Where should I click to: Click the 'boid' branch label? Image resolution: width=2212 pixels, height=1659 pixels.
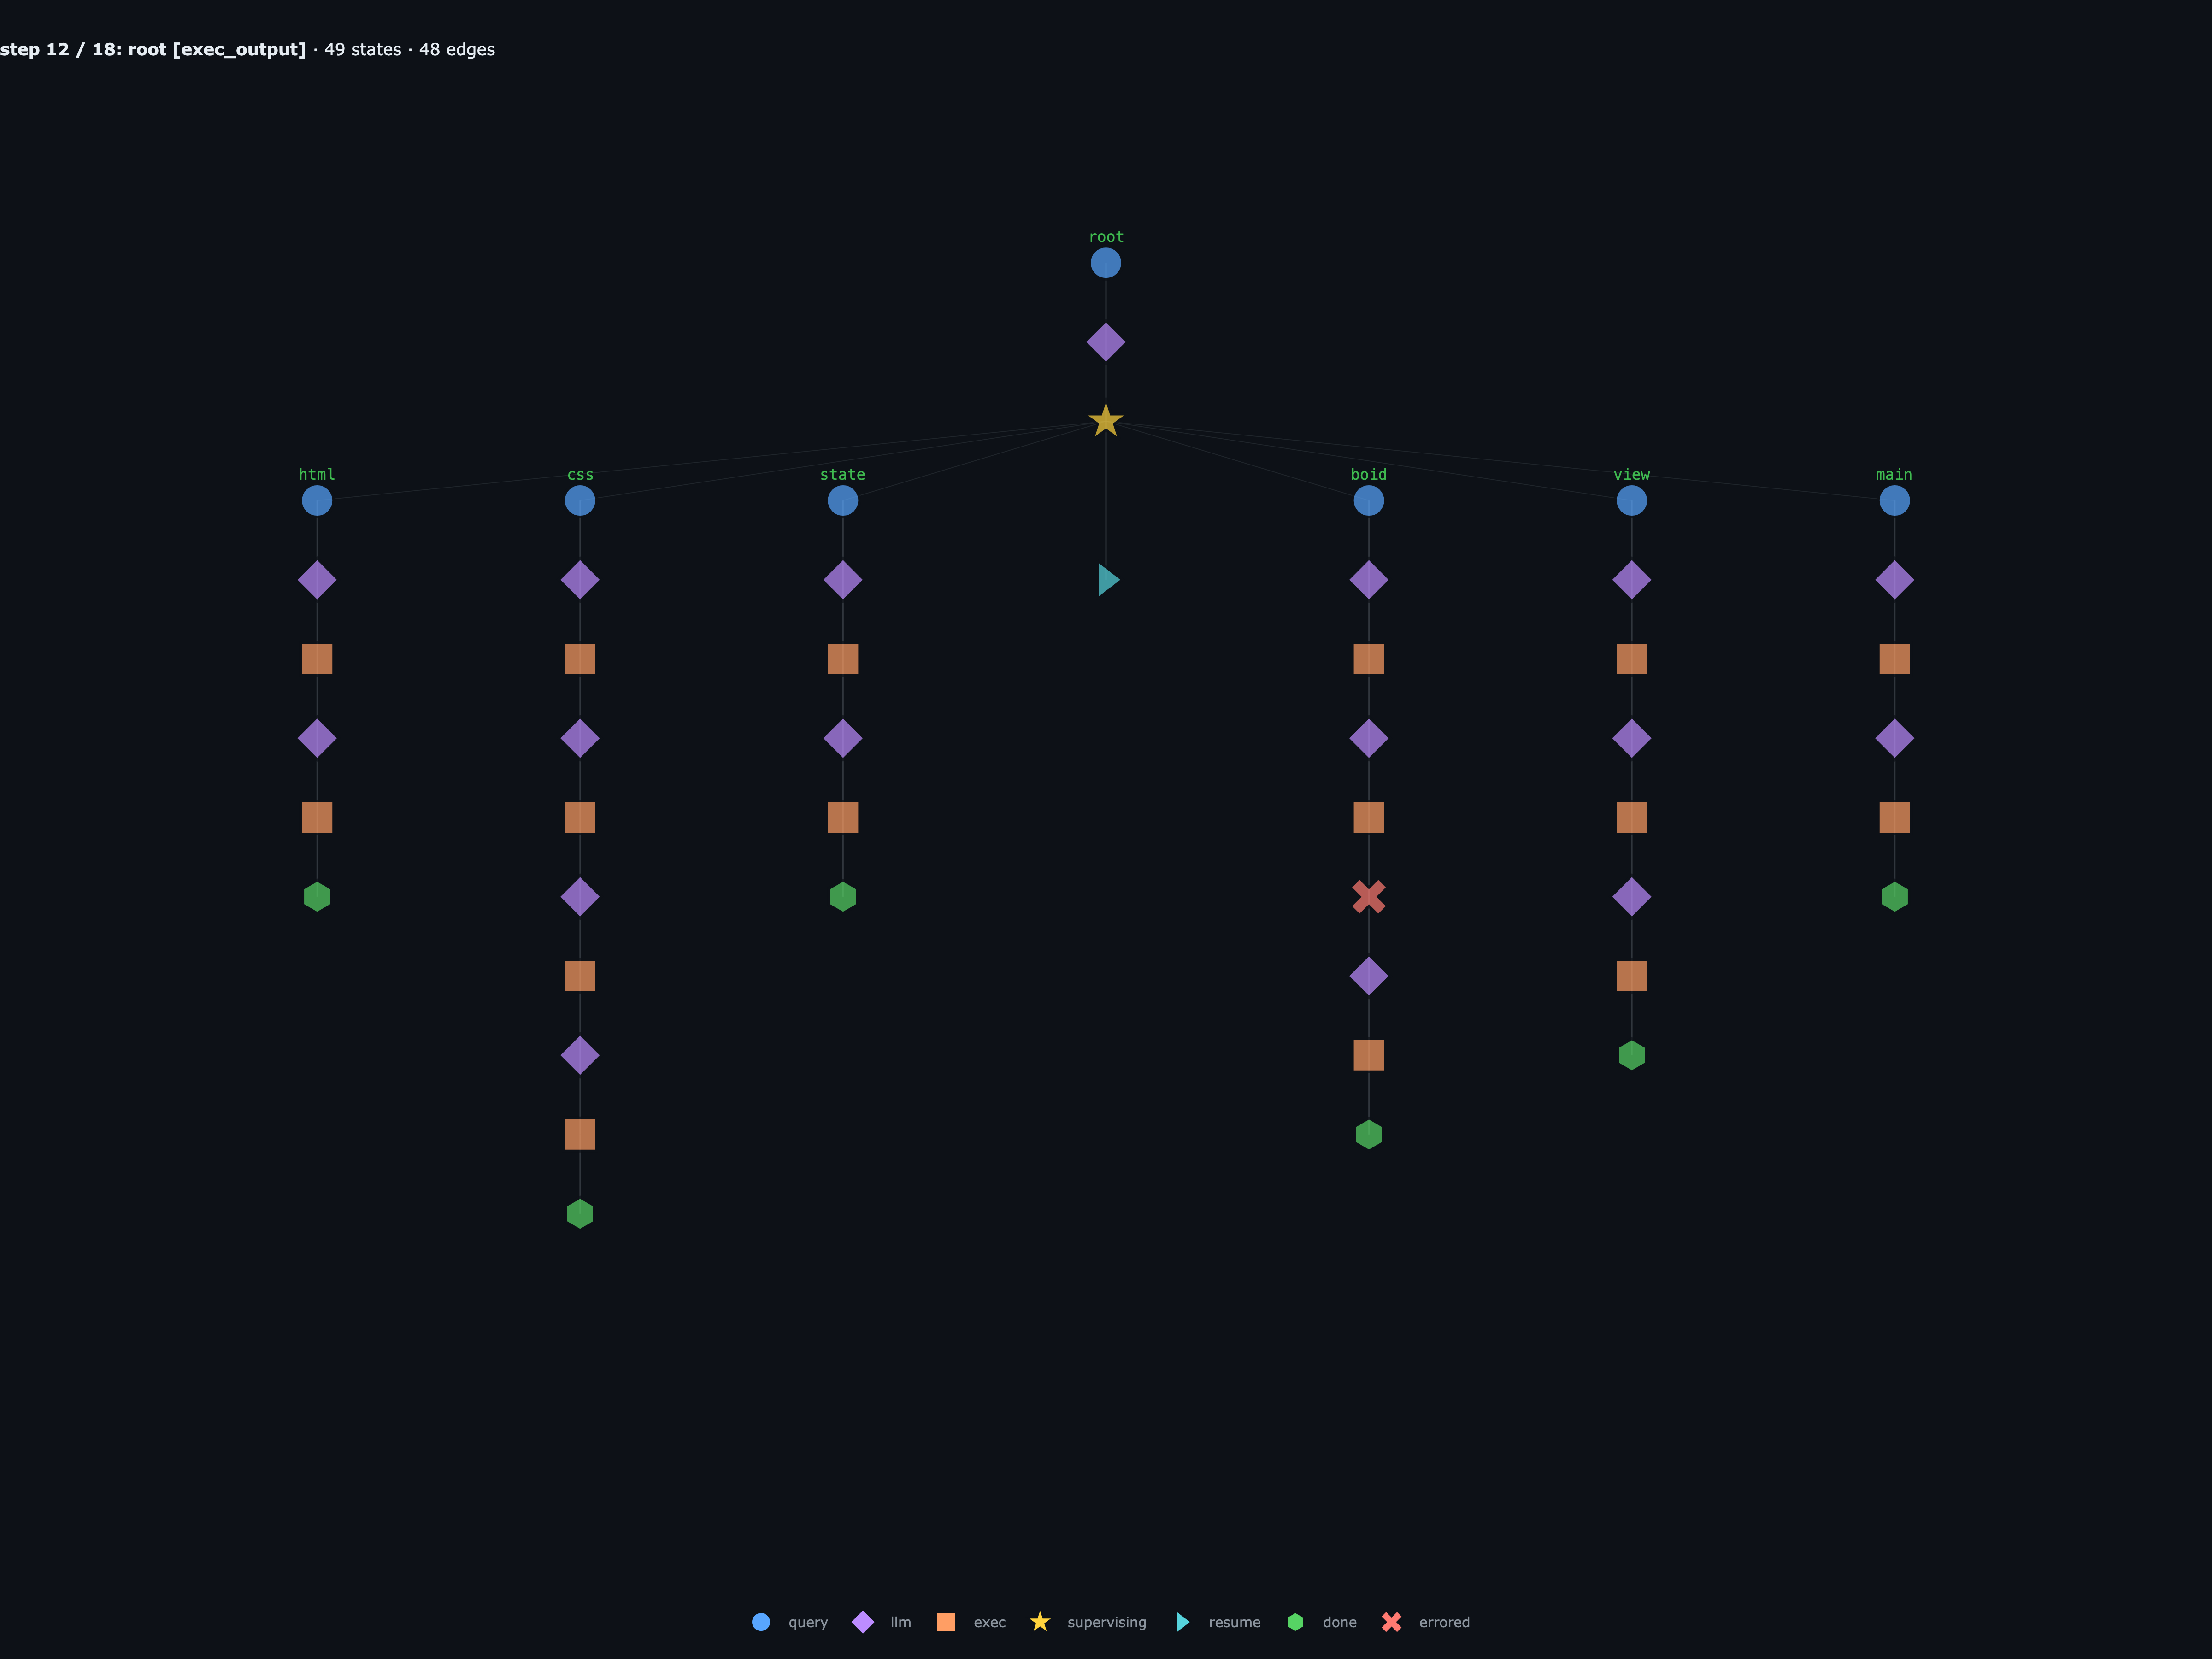point(1369,474)
